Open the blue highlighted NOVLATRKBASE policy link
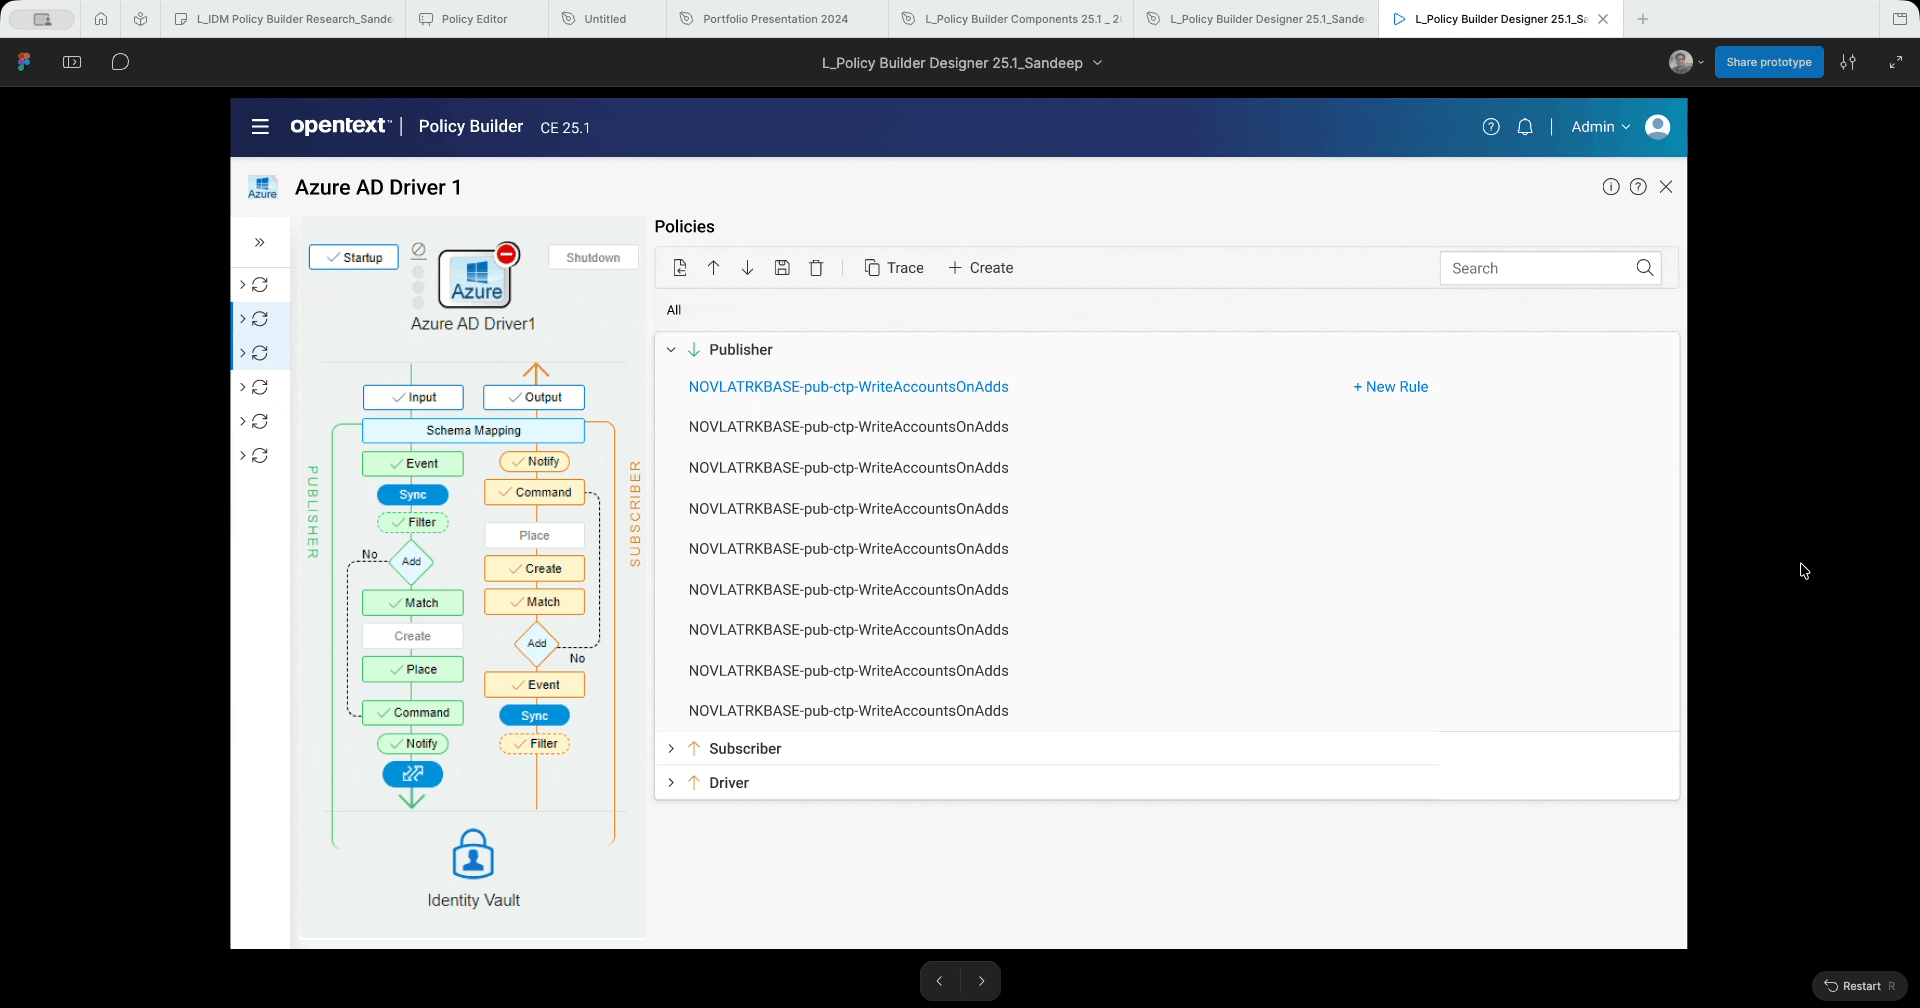Viewport: 1920px width, 1008px height. click(849, 387)
